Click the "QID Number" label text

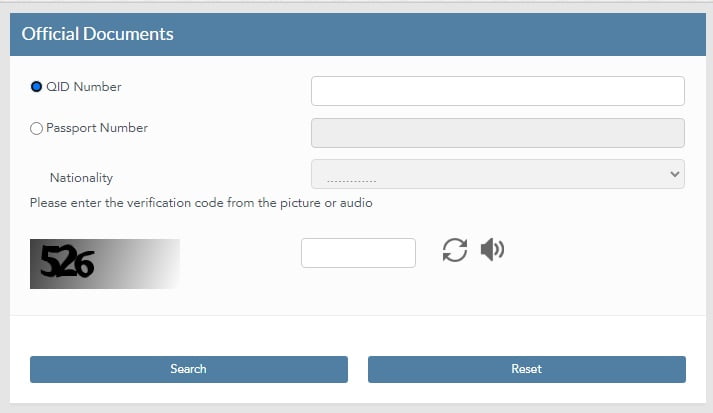[84, 87]
